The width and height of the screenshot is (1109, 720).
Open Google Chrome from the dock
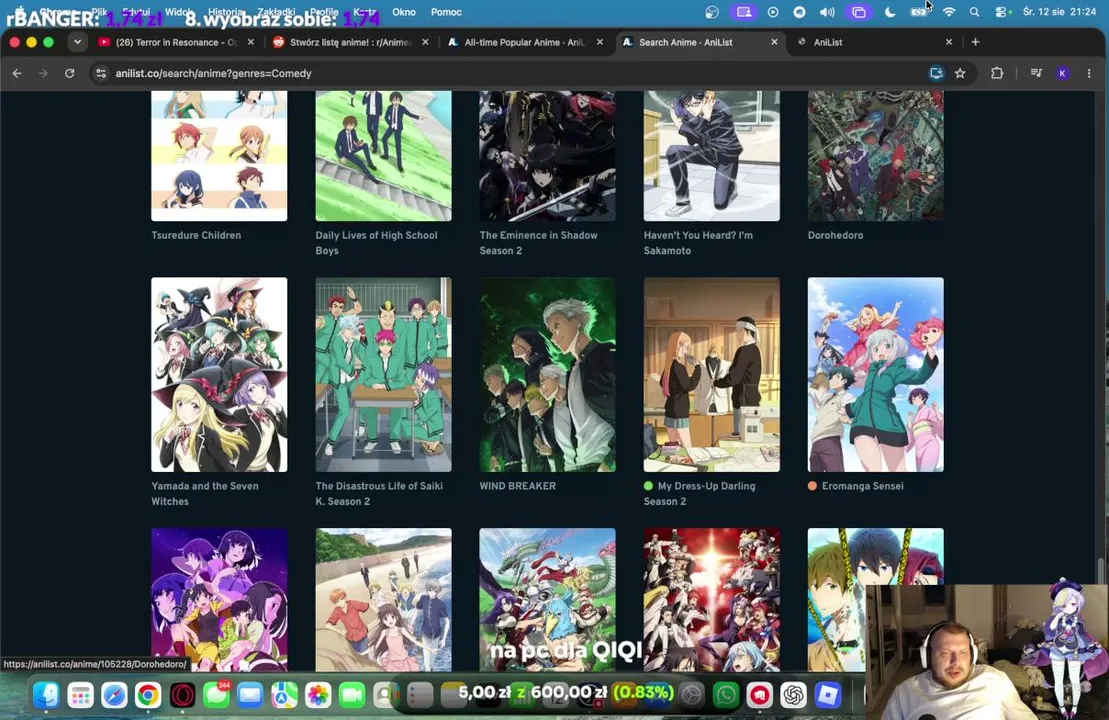coord(148,695)
